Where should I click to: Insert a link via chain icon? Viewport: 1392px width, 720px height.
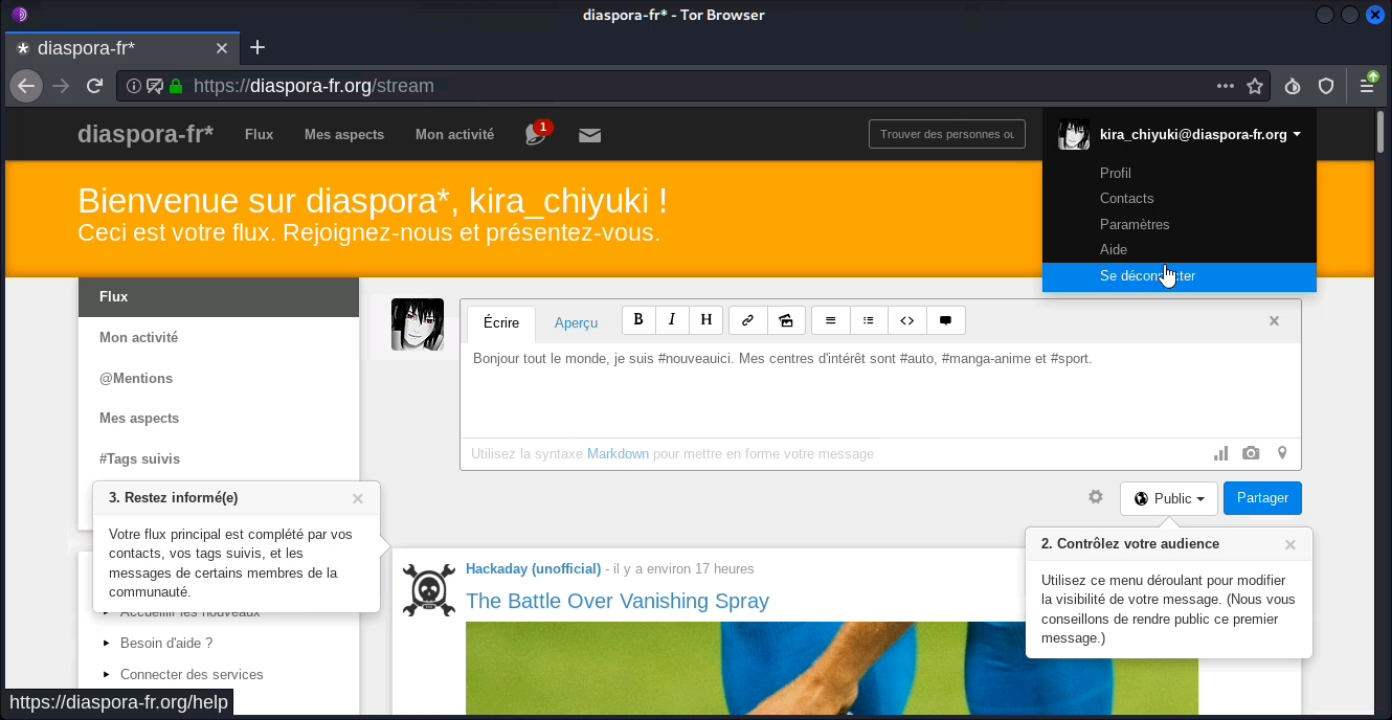(747, 320)
